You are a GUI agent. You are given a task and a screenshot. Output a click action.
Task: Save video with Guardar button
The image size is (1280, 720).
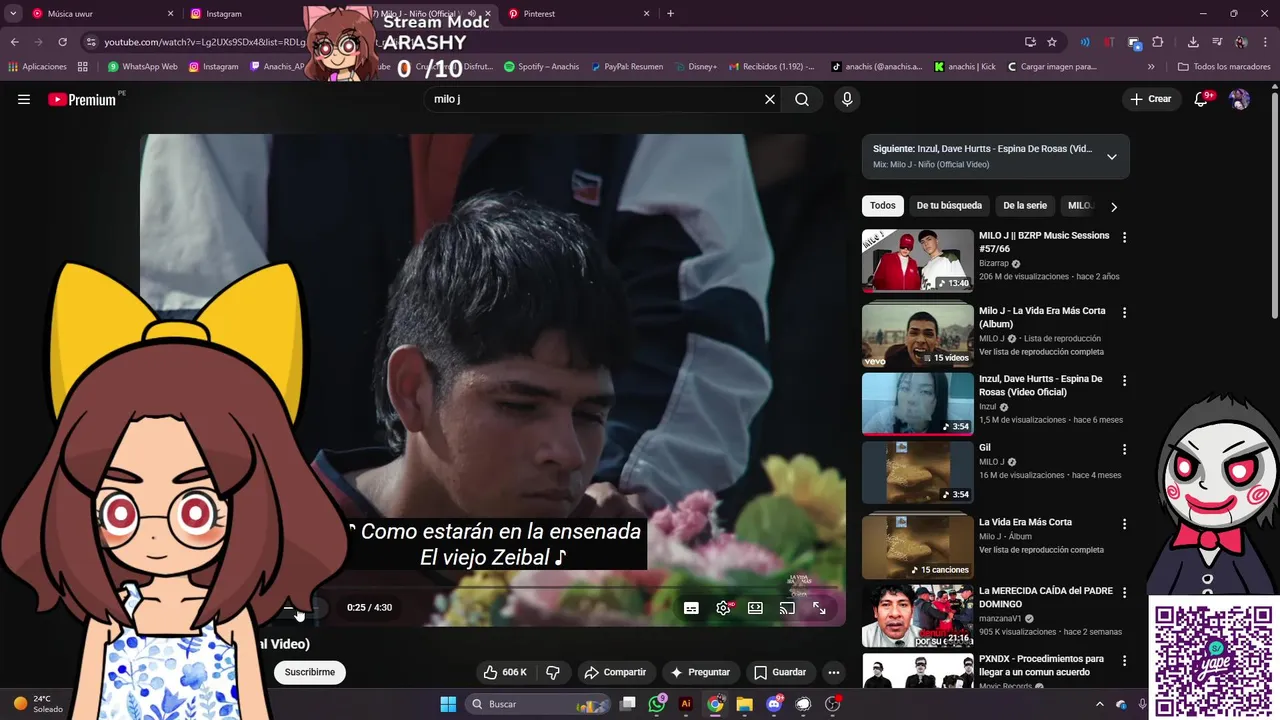(780, 672)
